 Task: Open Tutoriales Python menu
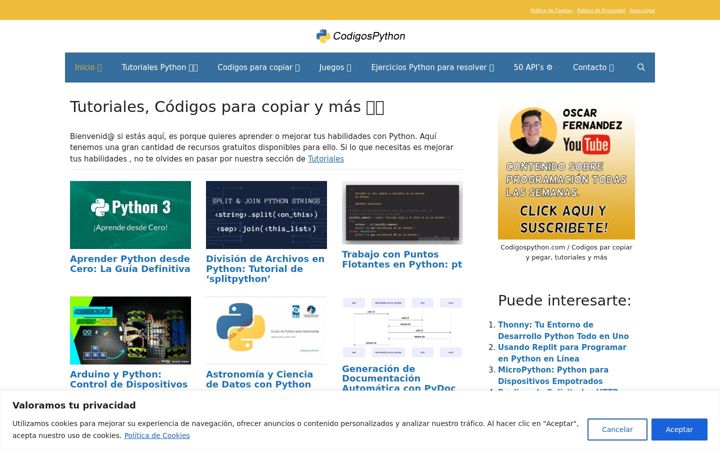159,67
